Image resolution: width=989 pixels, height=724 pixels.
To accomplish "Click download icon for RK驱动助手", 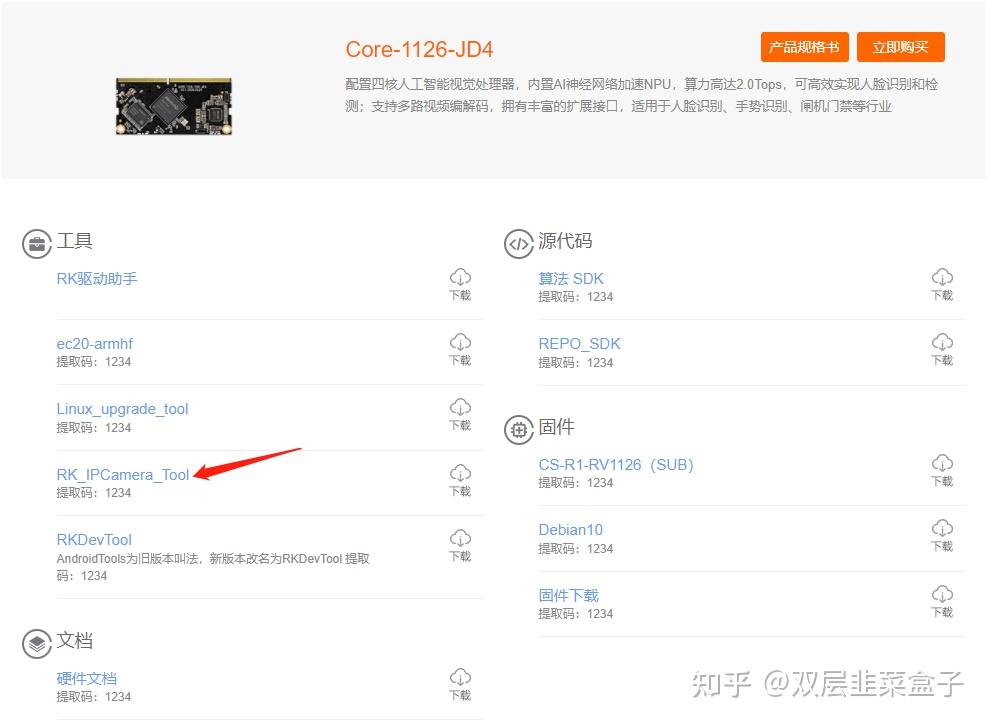I will click(460, 277).
